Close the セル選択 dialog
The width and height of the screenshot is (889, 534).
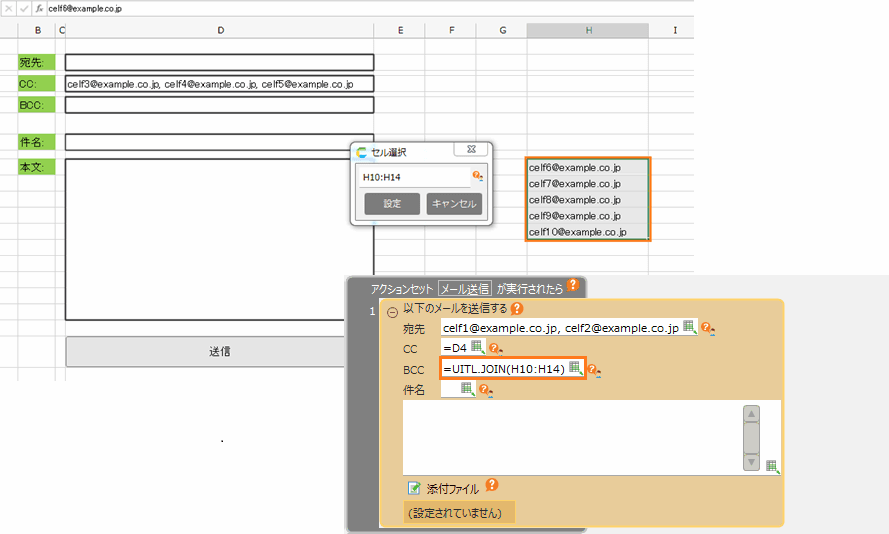[469, 150]
